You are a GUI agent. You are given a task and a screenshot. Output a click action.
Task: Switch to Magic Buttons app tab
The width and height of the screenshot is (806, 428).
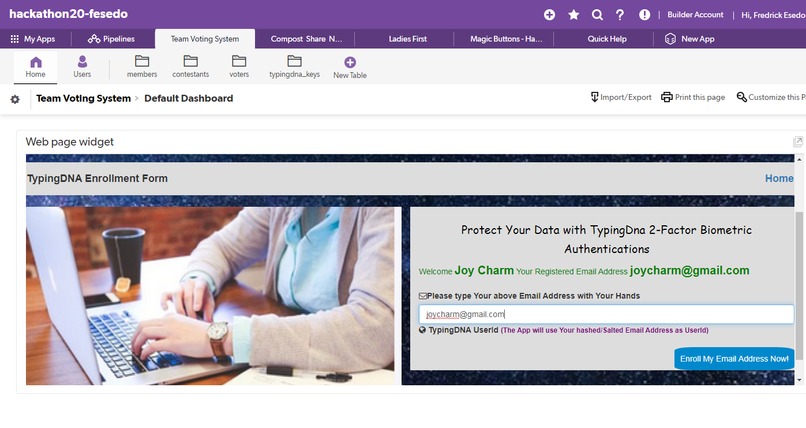(506, 39)
